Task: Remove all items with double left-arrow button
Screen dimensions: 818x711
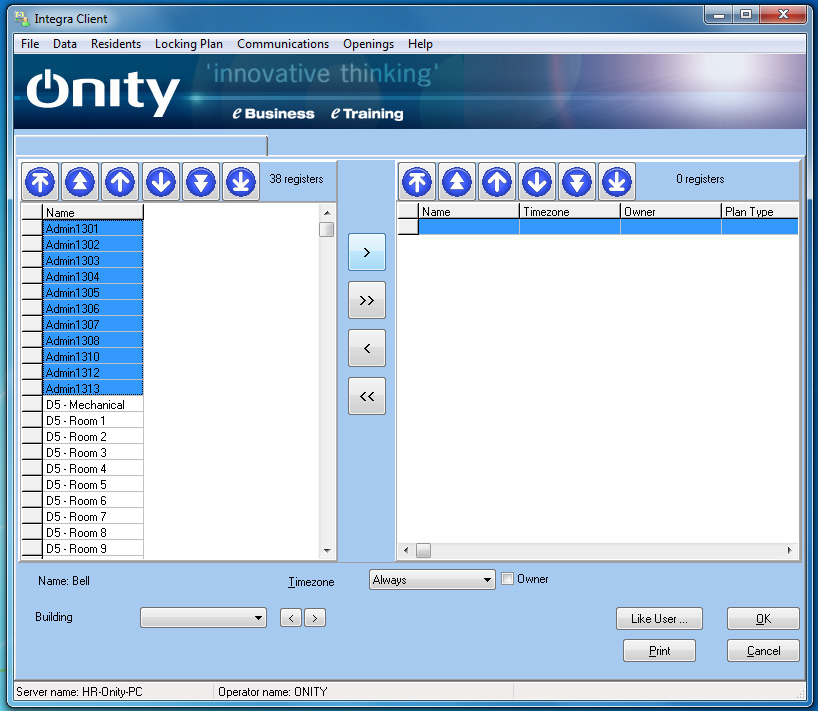Action: 366,396
